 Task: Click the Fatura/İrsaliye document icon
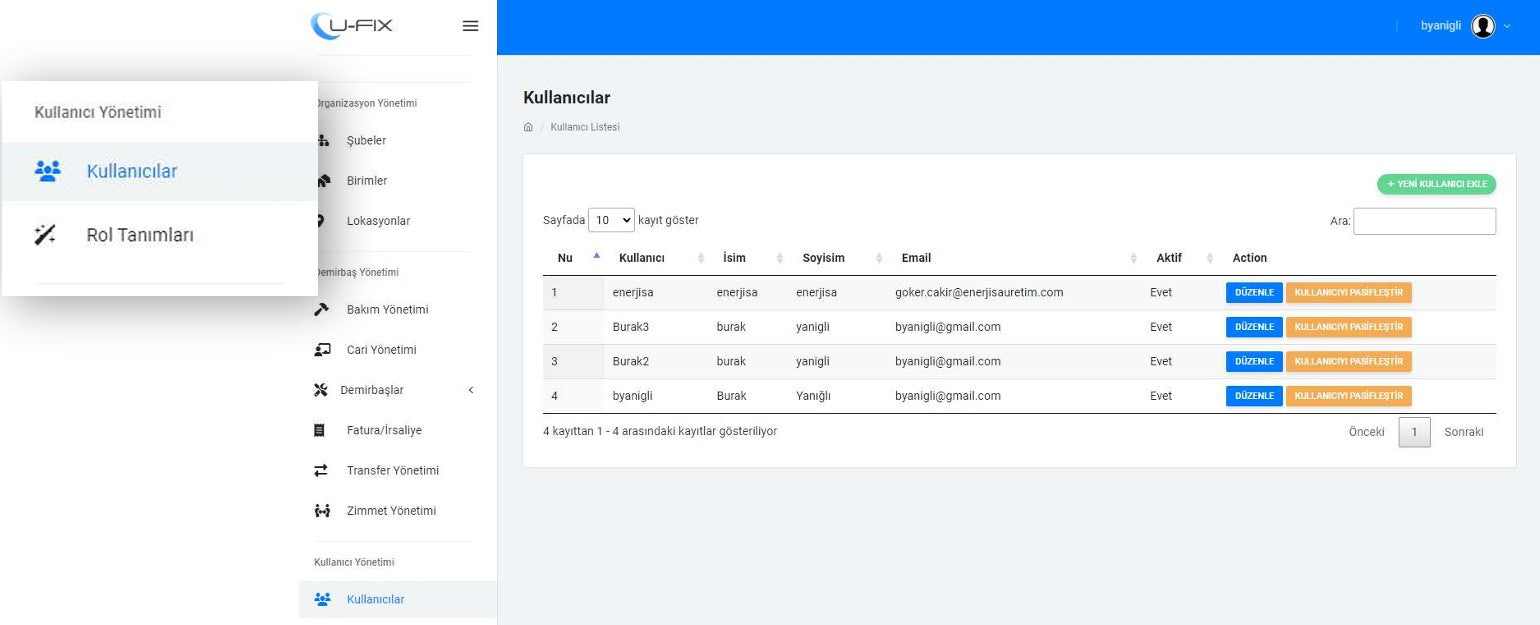[x=320, y=430]
